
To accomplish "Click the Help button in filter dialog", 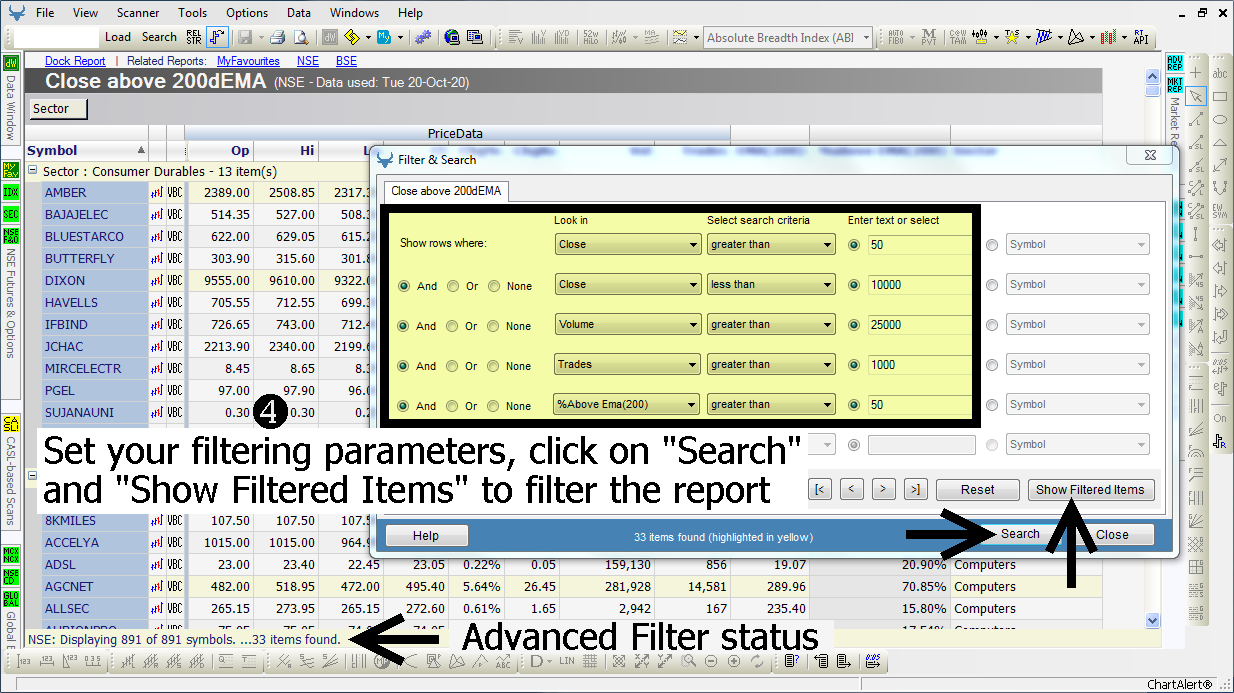I will point(426,536).
